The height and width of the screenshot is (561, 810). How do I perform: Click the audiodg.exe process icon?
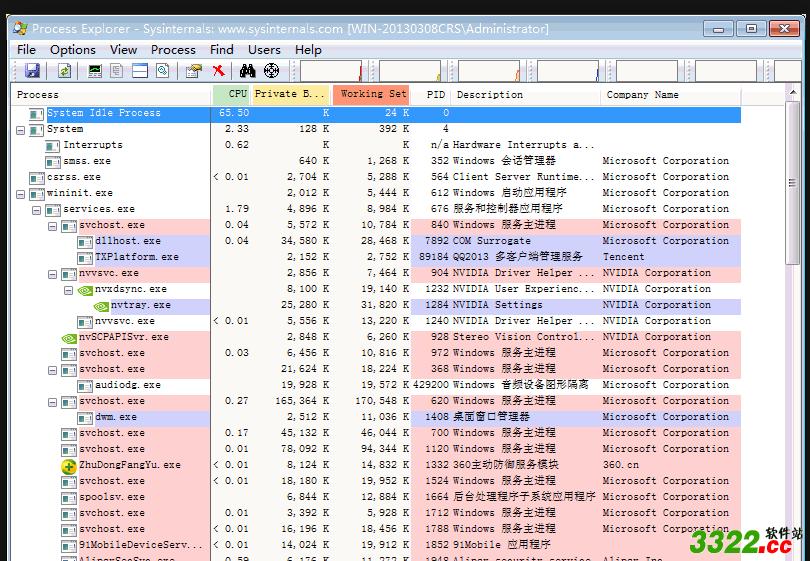(x=85, y=386)
